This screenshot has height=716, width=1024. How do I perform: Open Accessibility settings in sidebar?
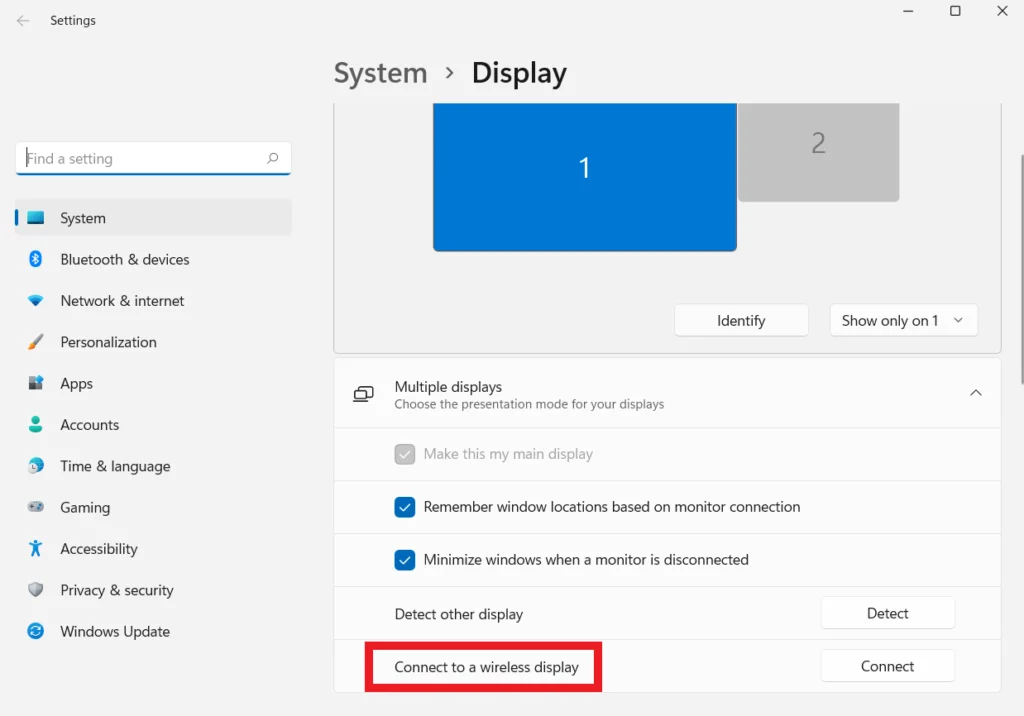tap(98, 549)
